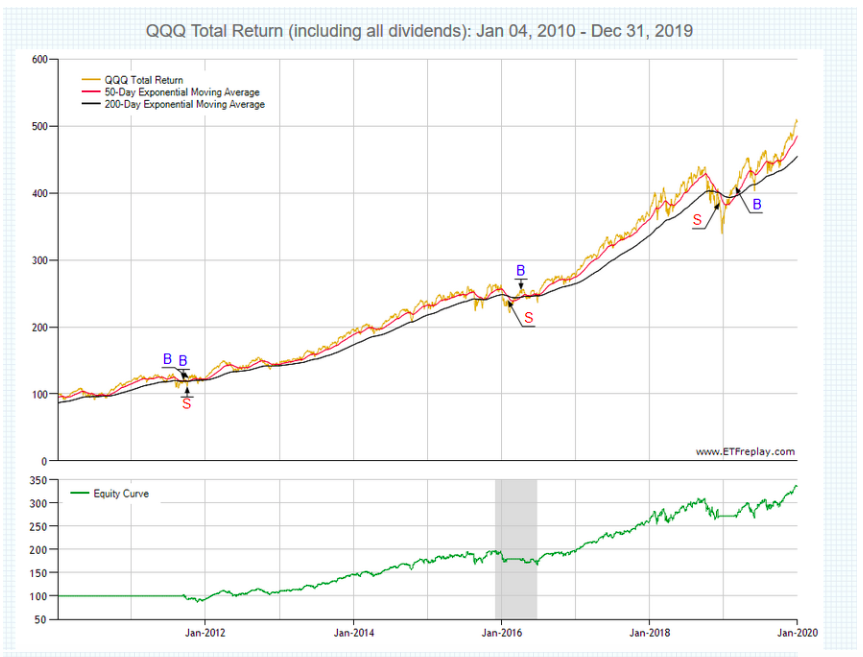Click the 600 y-axis label
This screenshot has width=863, height=657.
coord(40,59)
